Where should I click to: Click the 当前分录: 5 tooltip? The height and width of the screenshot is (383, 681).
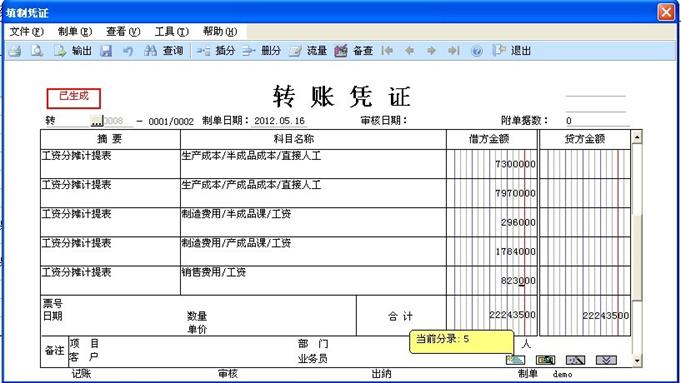click(462, 341)
